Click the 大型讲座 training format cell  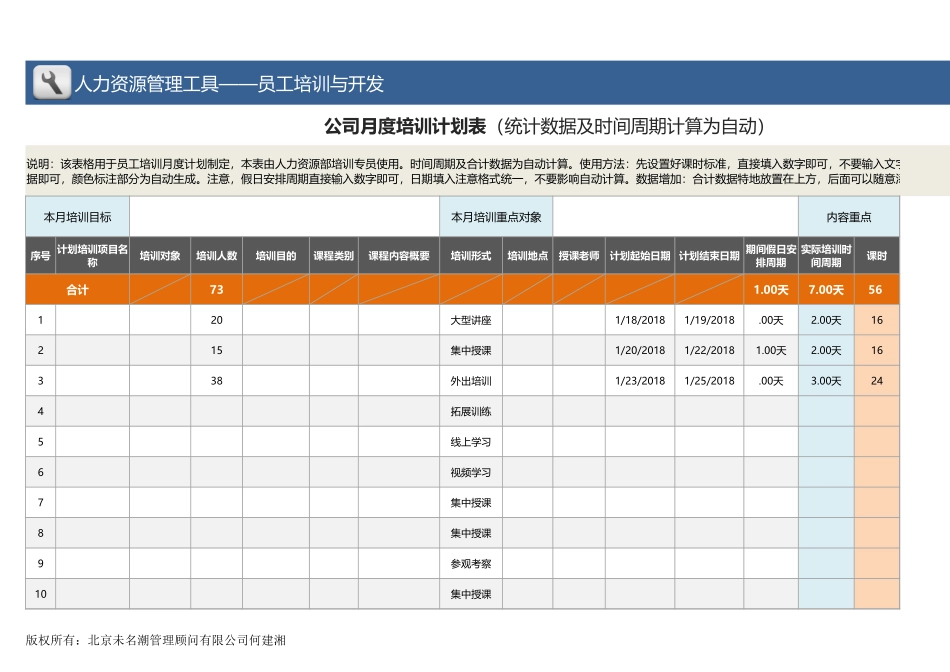coord(471,320)
